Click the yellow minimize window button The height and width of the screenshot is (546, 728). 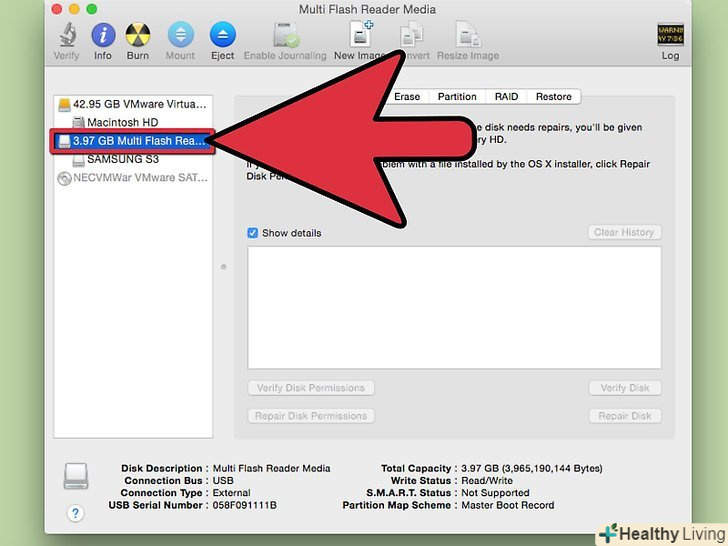[x=74, y=9]
